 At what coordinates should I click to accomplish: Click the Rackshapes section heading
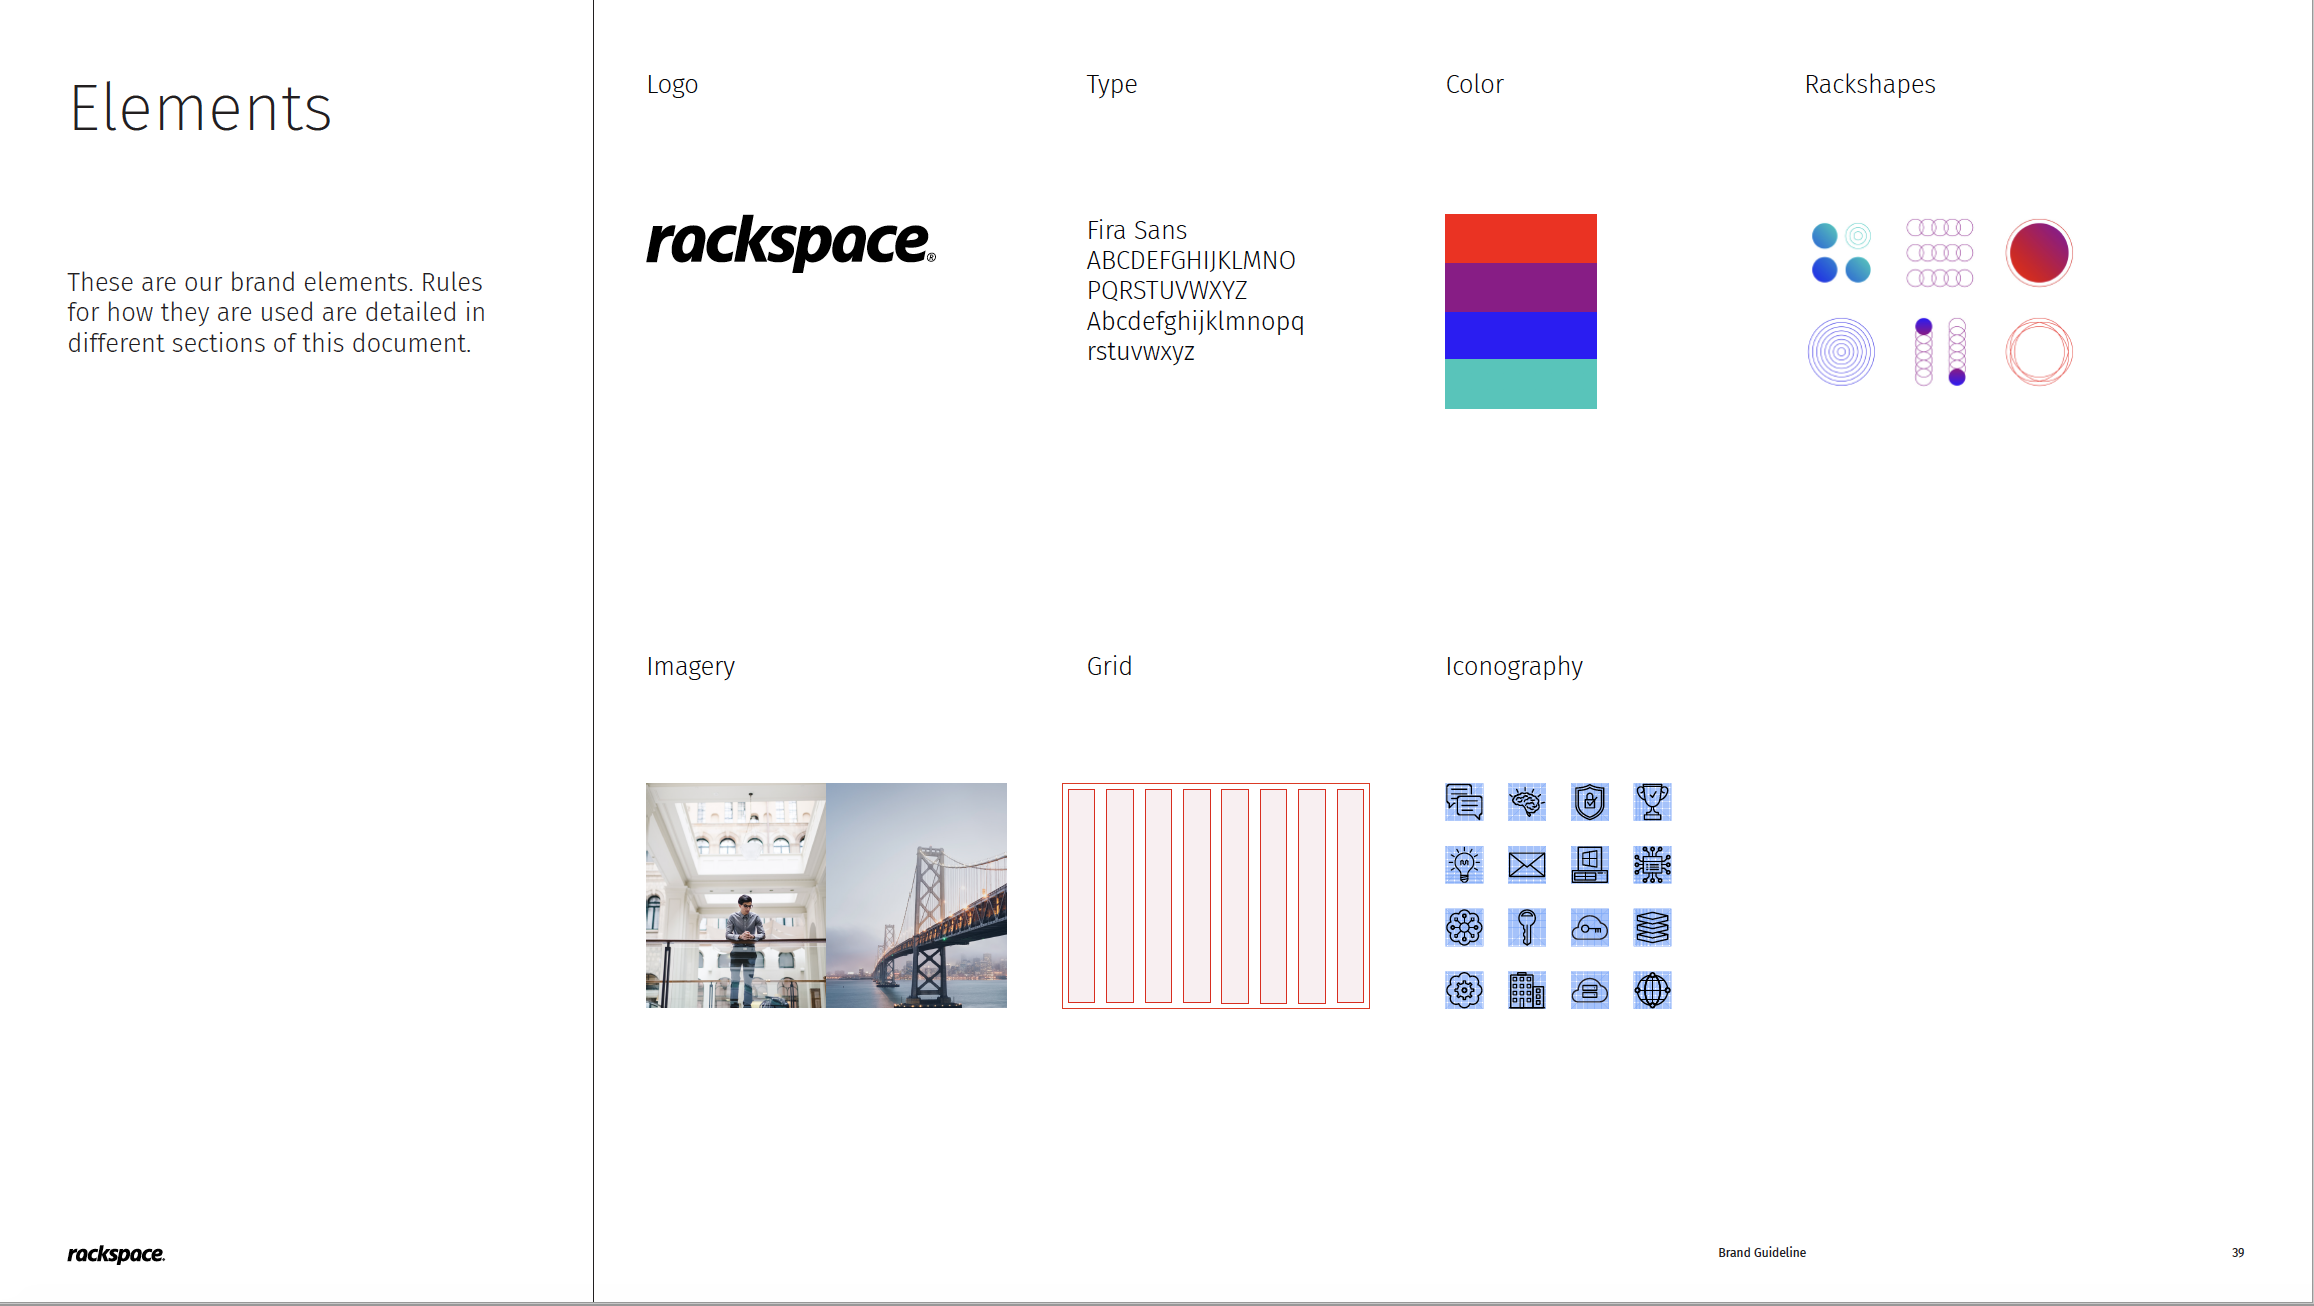click(1870, 85)
